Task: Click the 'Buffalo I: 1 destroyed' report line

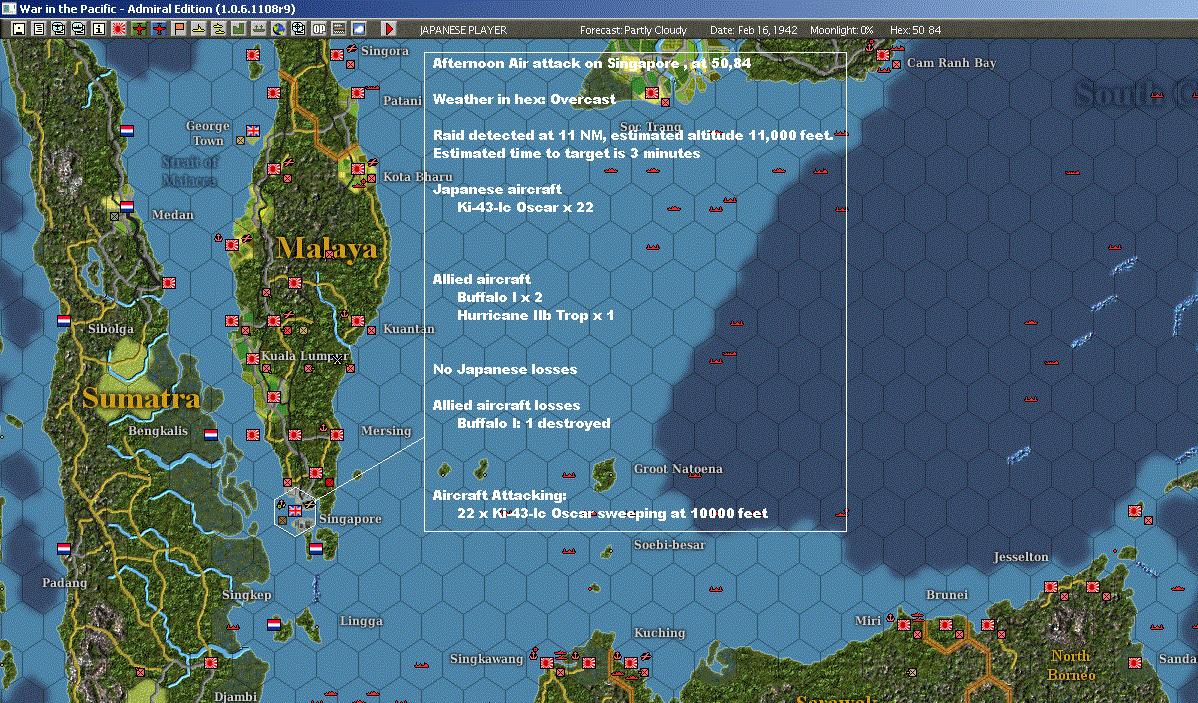Action: click(x=533, y=423)
